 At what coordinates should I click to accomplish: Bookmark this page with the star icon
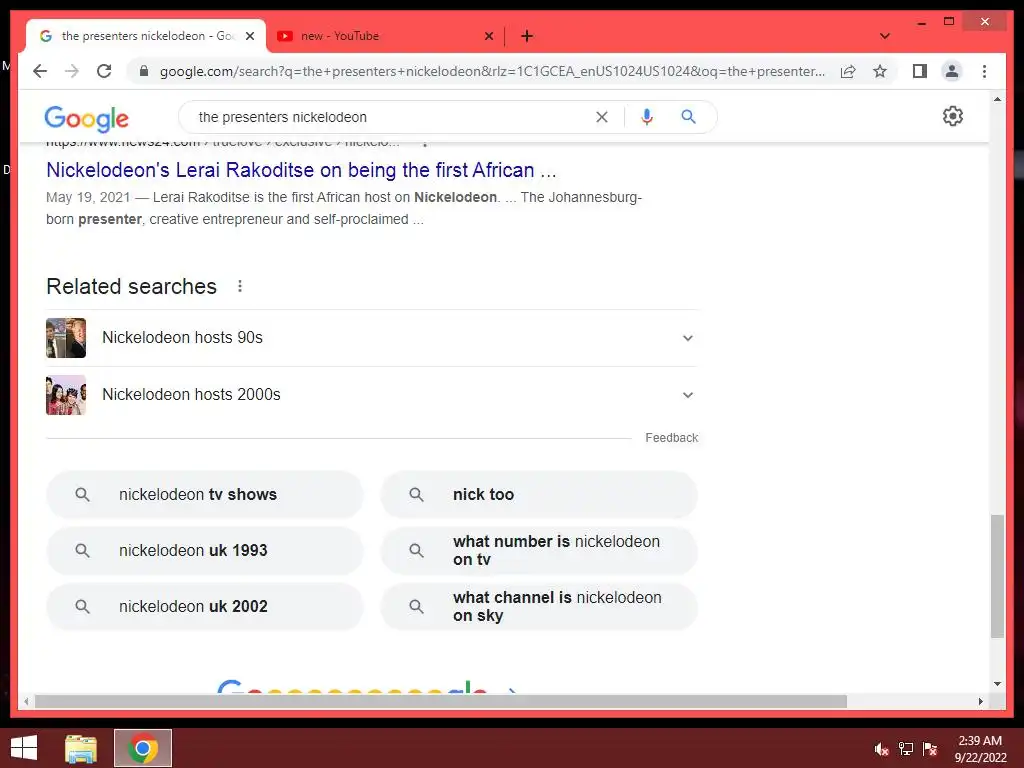(x=880, y=71)
